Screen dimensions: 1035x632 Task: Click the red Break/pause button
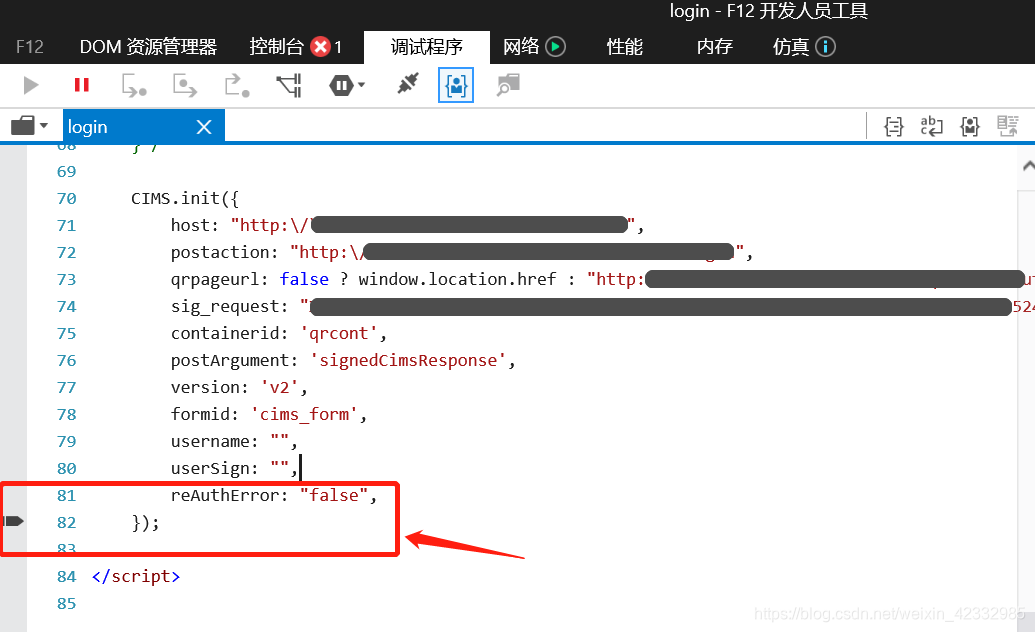click(82, 85)
